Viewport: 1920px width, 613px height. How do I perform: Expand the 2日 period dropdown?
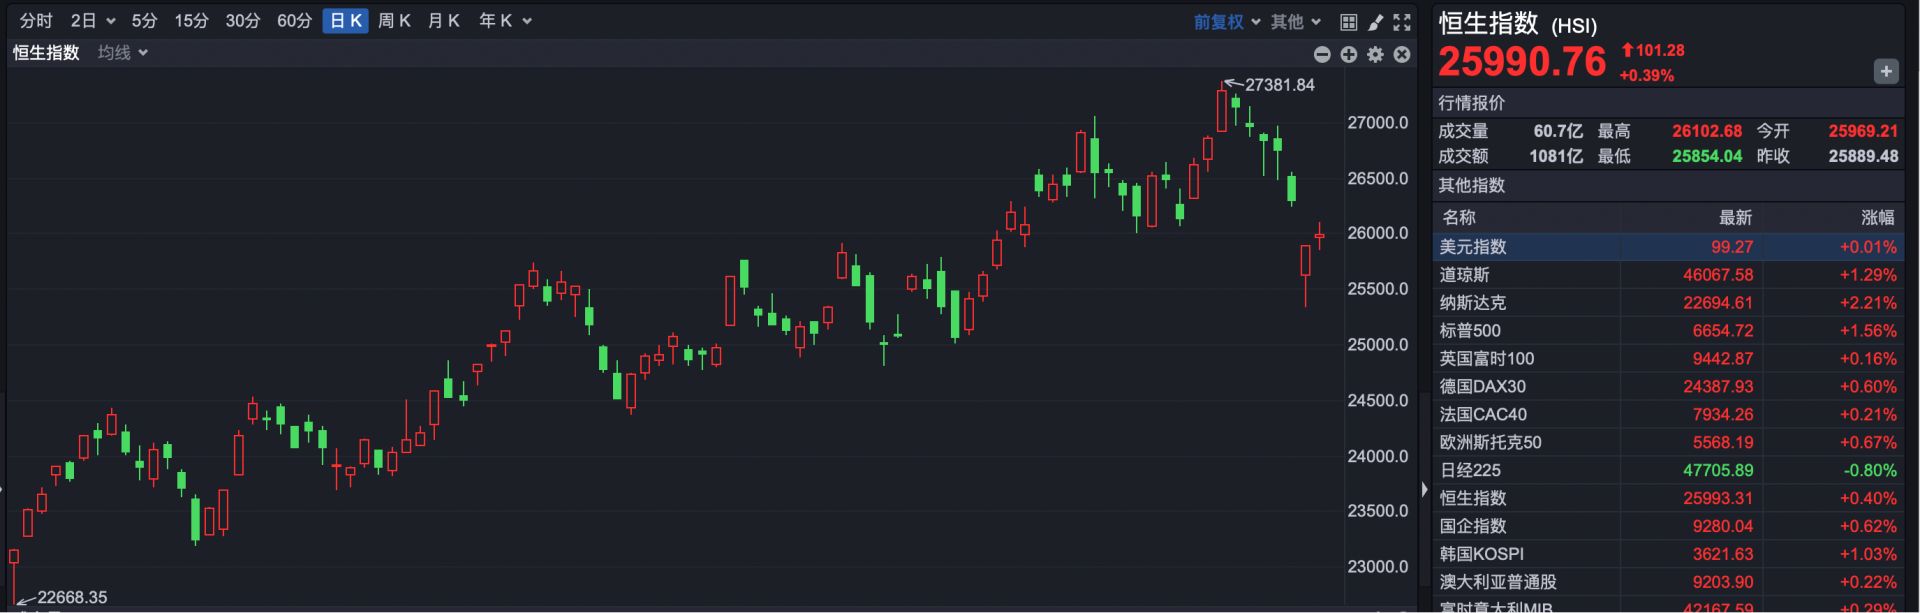pos(92,21)
